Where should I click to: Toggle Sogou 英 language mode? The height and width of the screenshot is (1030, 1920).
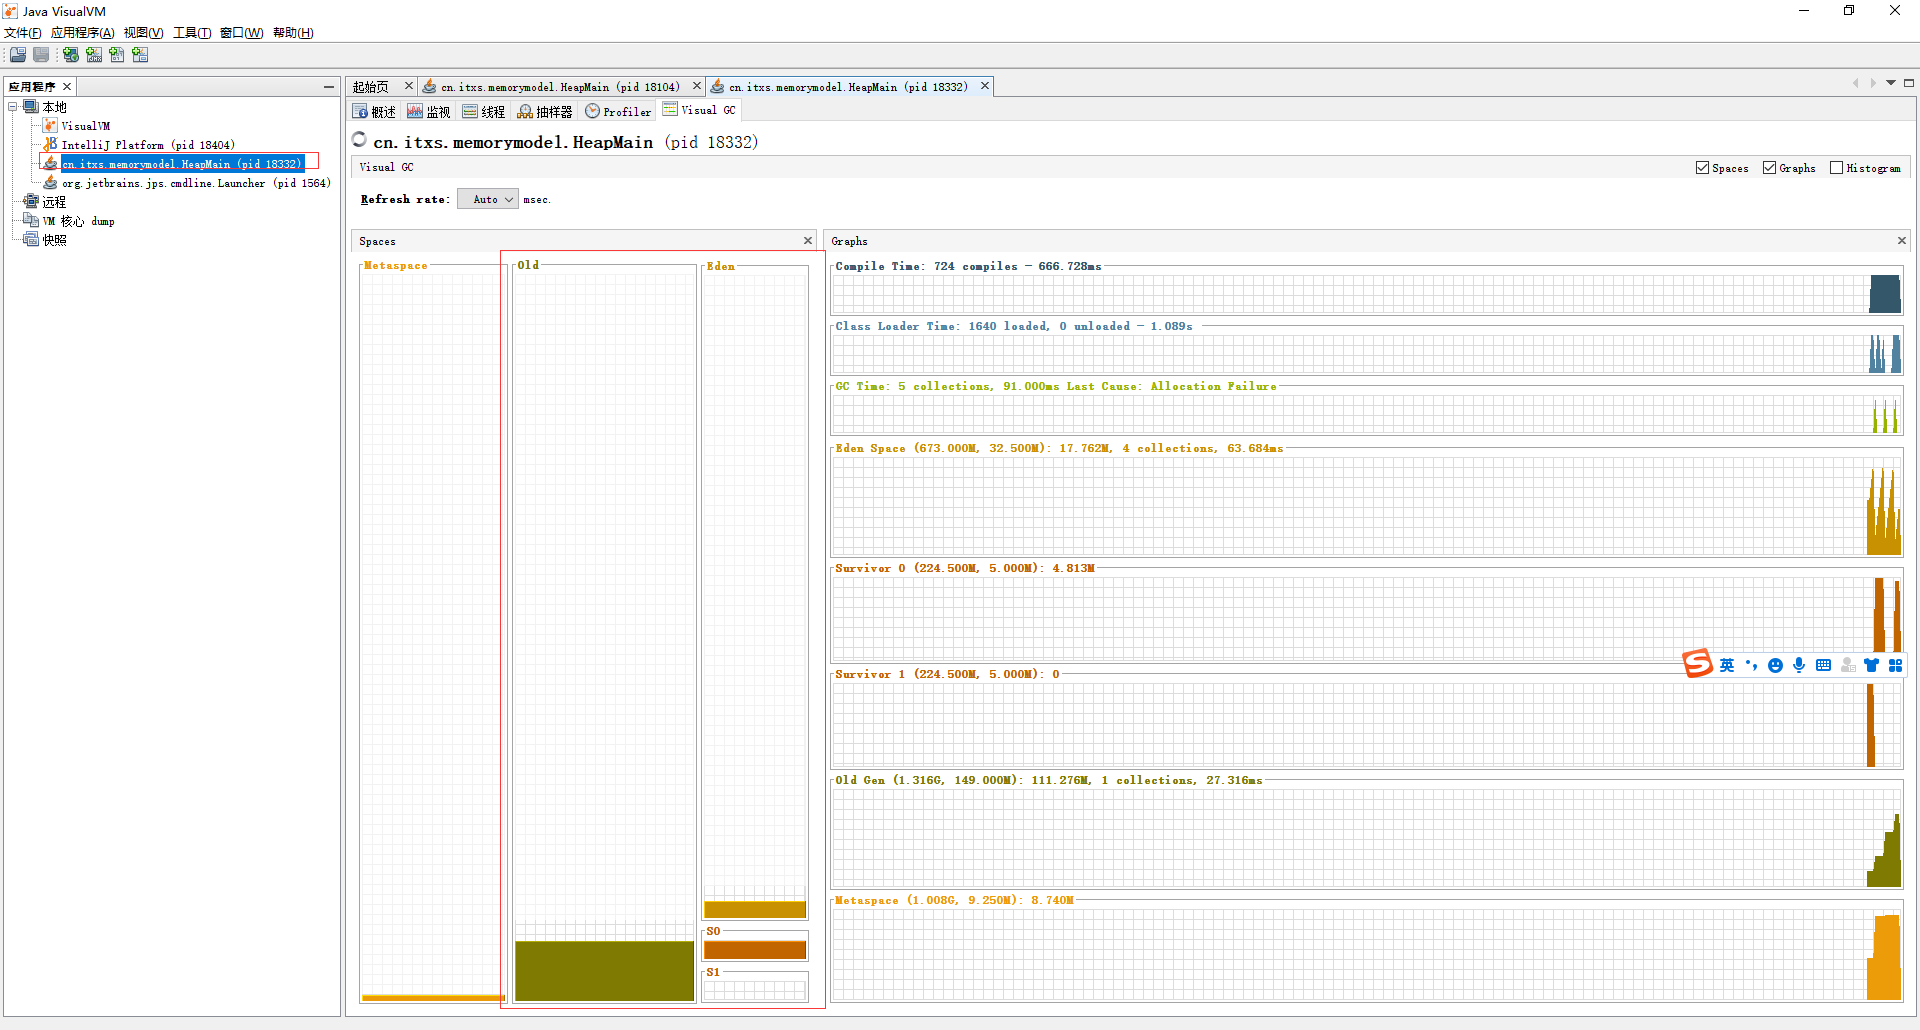coord(1727,666)
